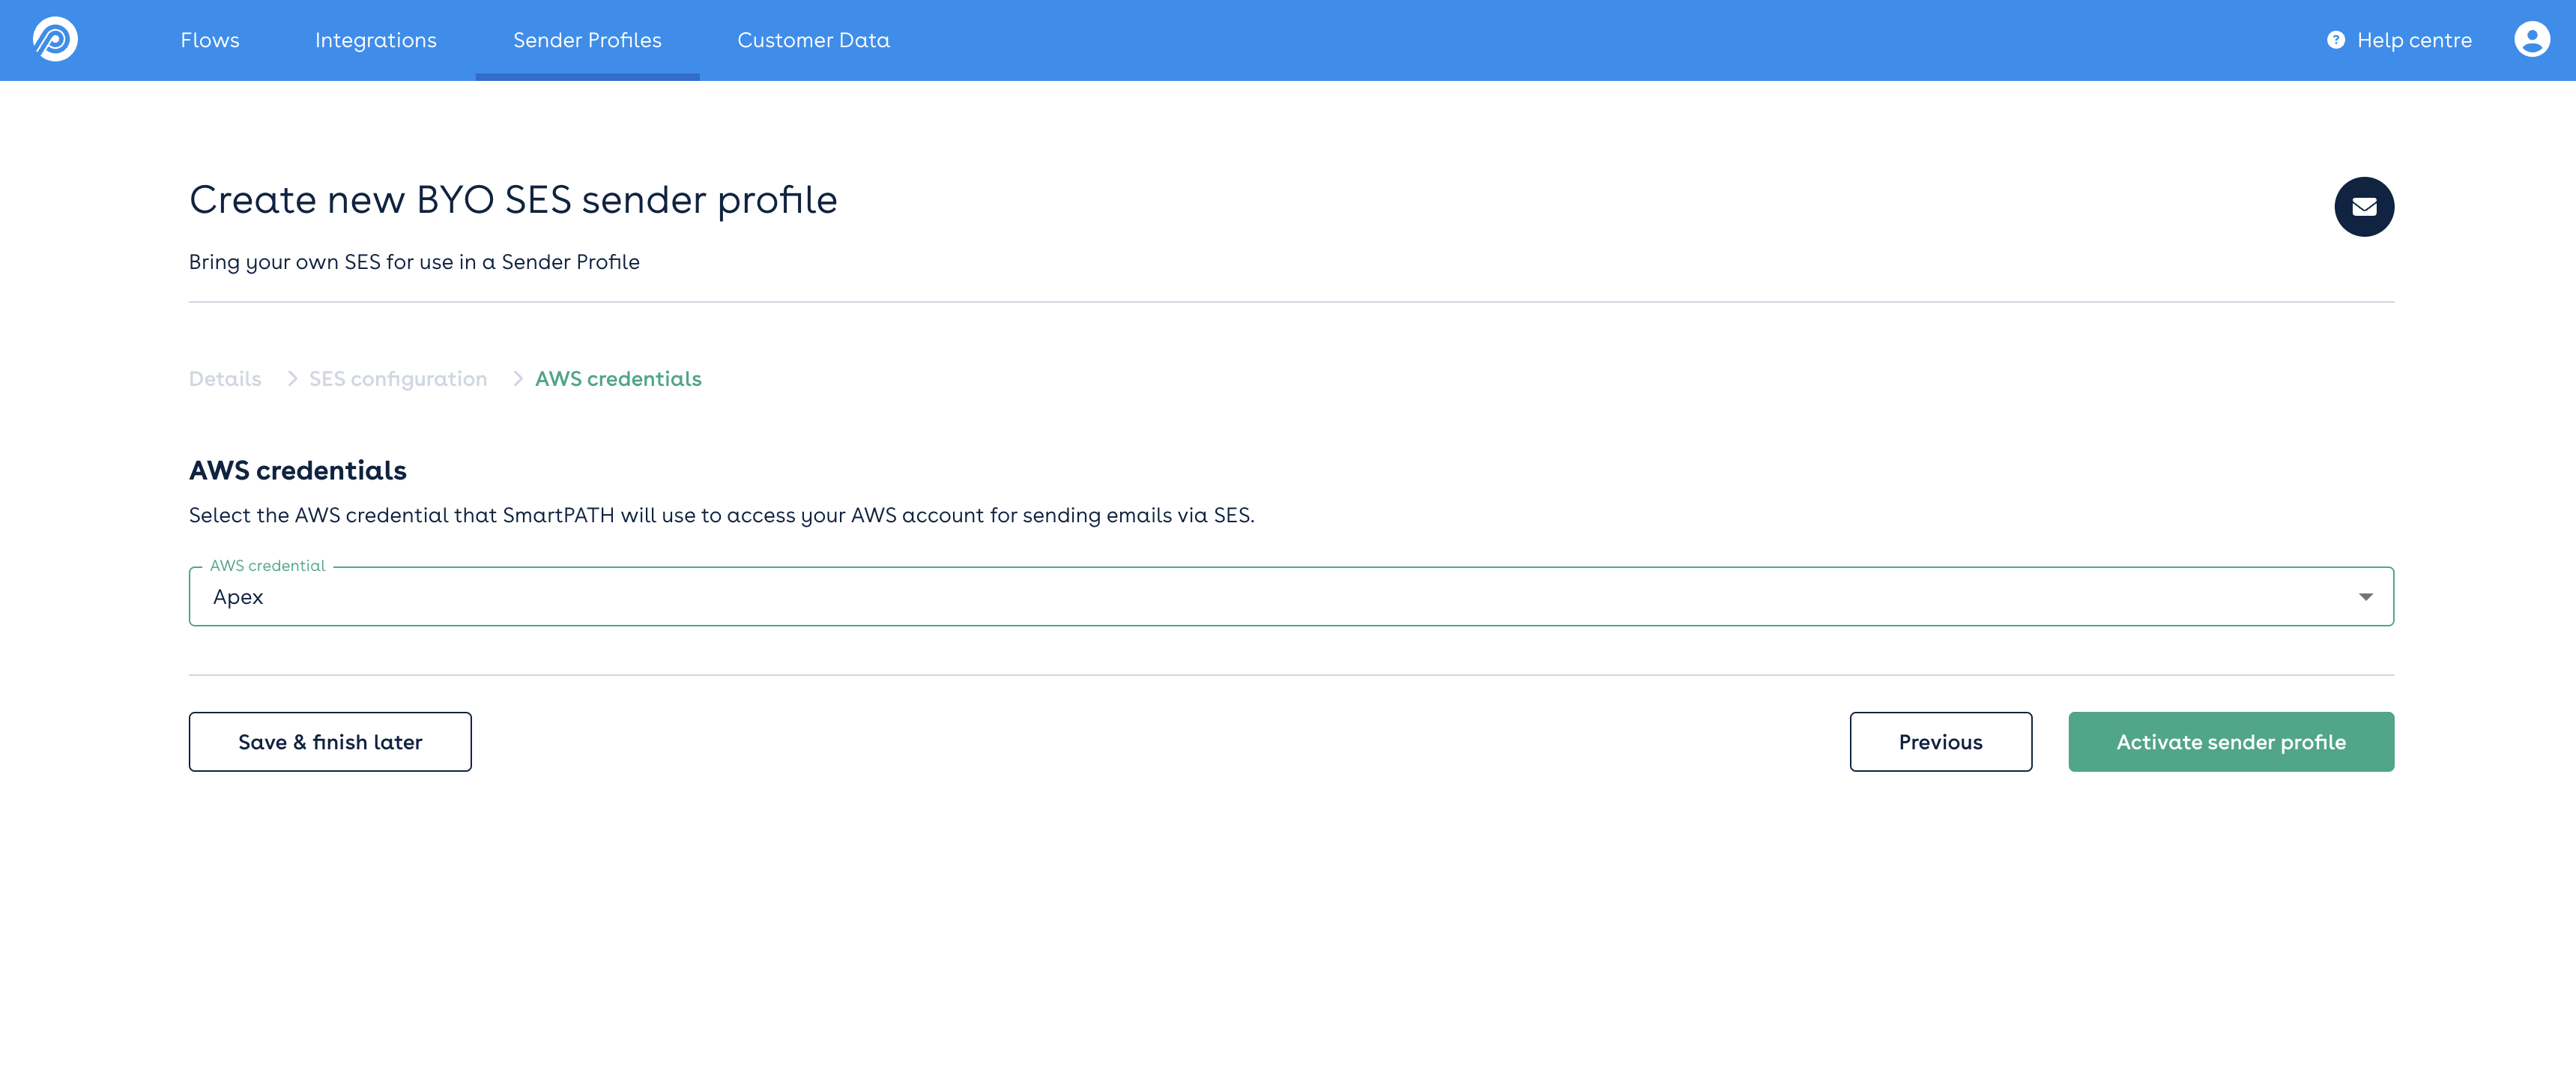The height and width of the screenshot is (1073, 2576).
Task: Go back to the Details step
Action: (225, 379)
